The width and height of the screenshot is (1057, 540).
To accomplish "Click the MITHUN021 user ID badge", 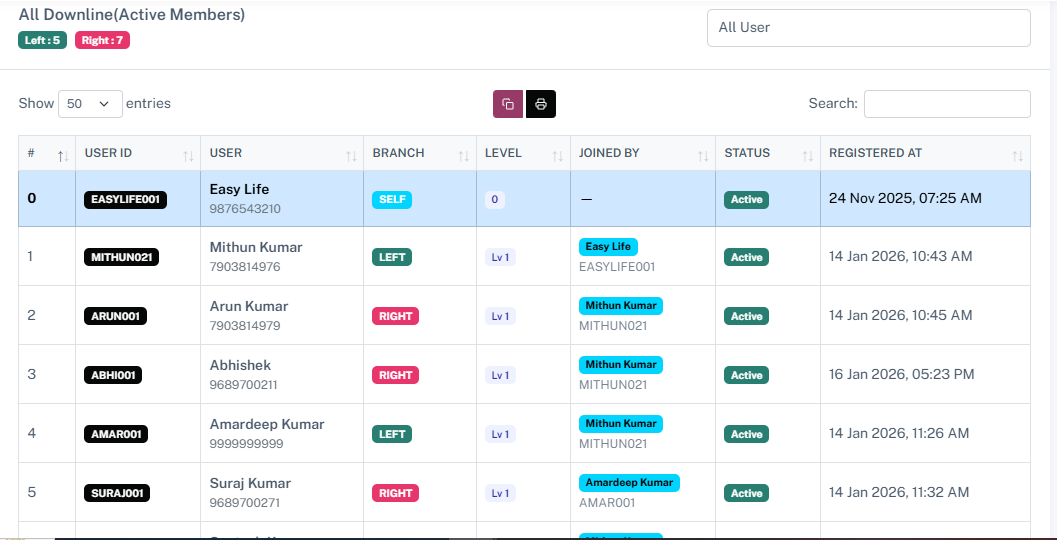I will (x=121, y=257).
